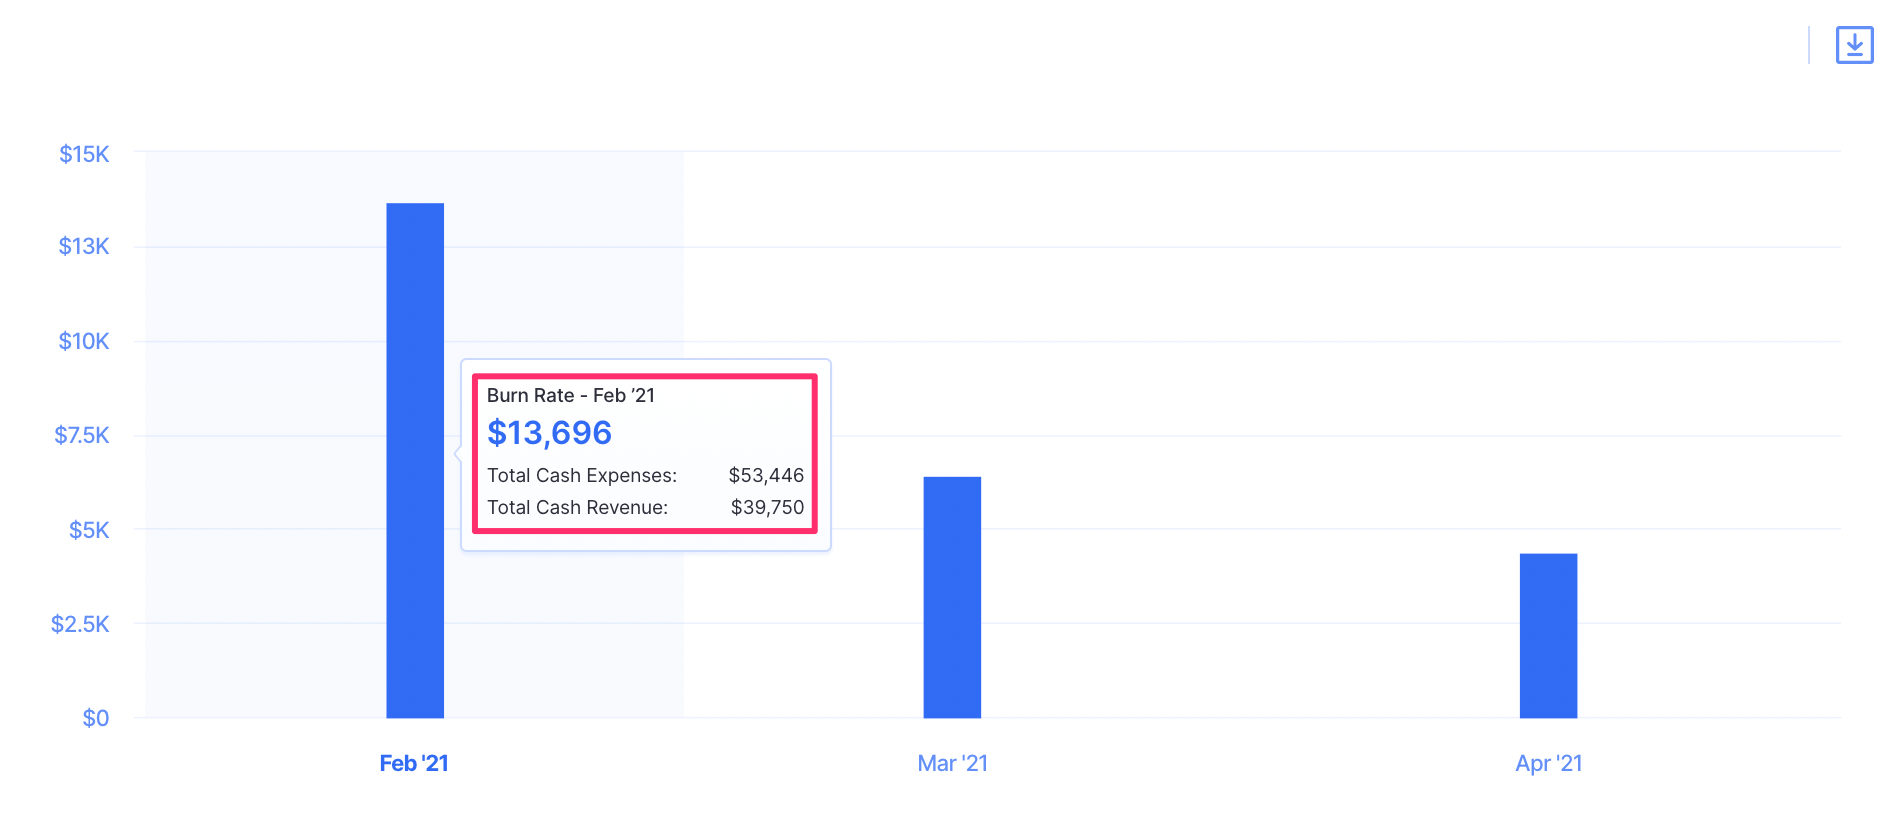Click the $15K y-axis label
1894x838 pixels.
click(84, 154)
